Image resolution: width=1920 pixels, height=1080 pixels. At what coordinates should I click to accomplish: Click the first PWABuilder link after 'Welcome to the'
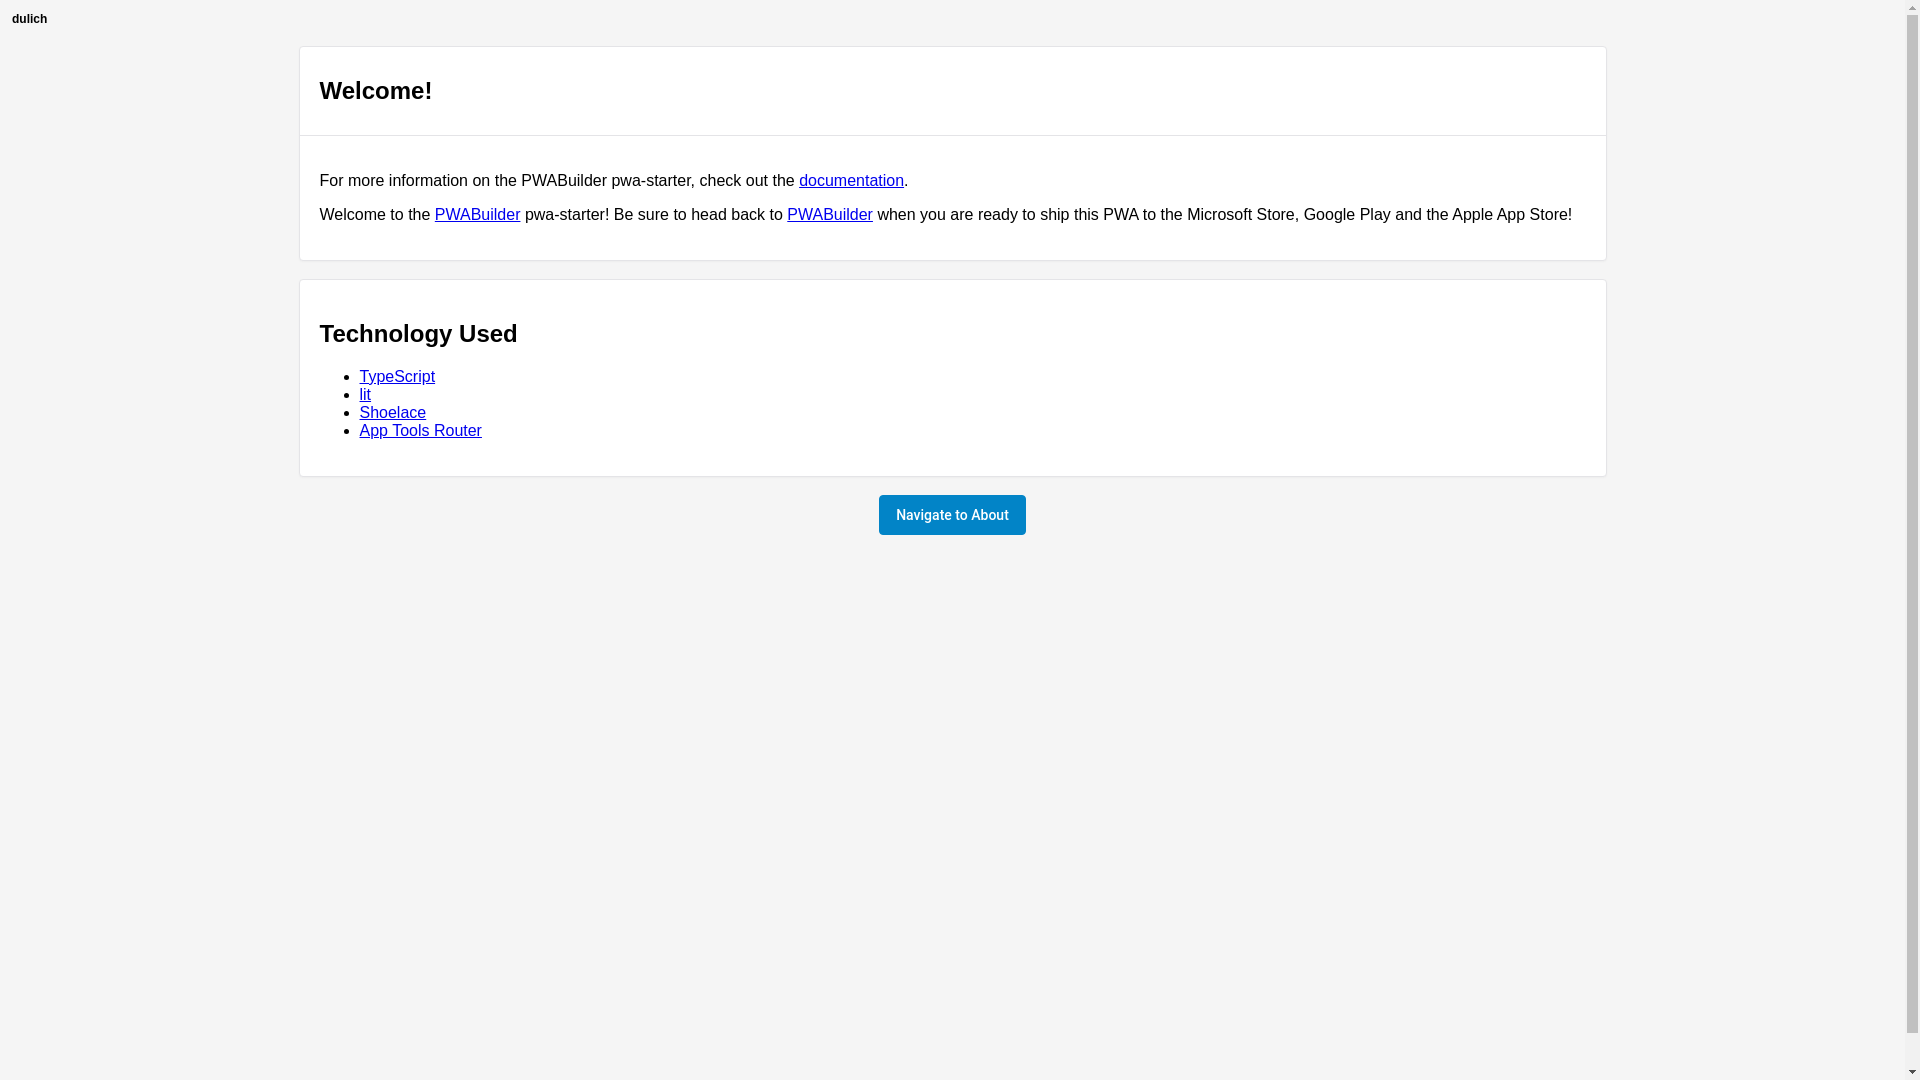click(x=477, y=215)
